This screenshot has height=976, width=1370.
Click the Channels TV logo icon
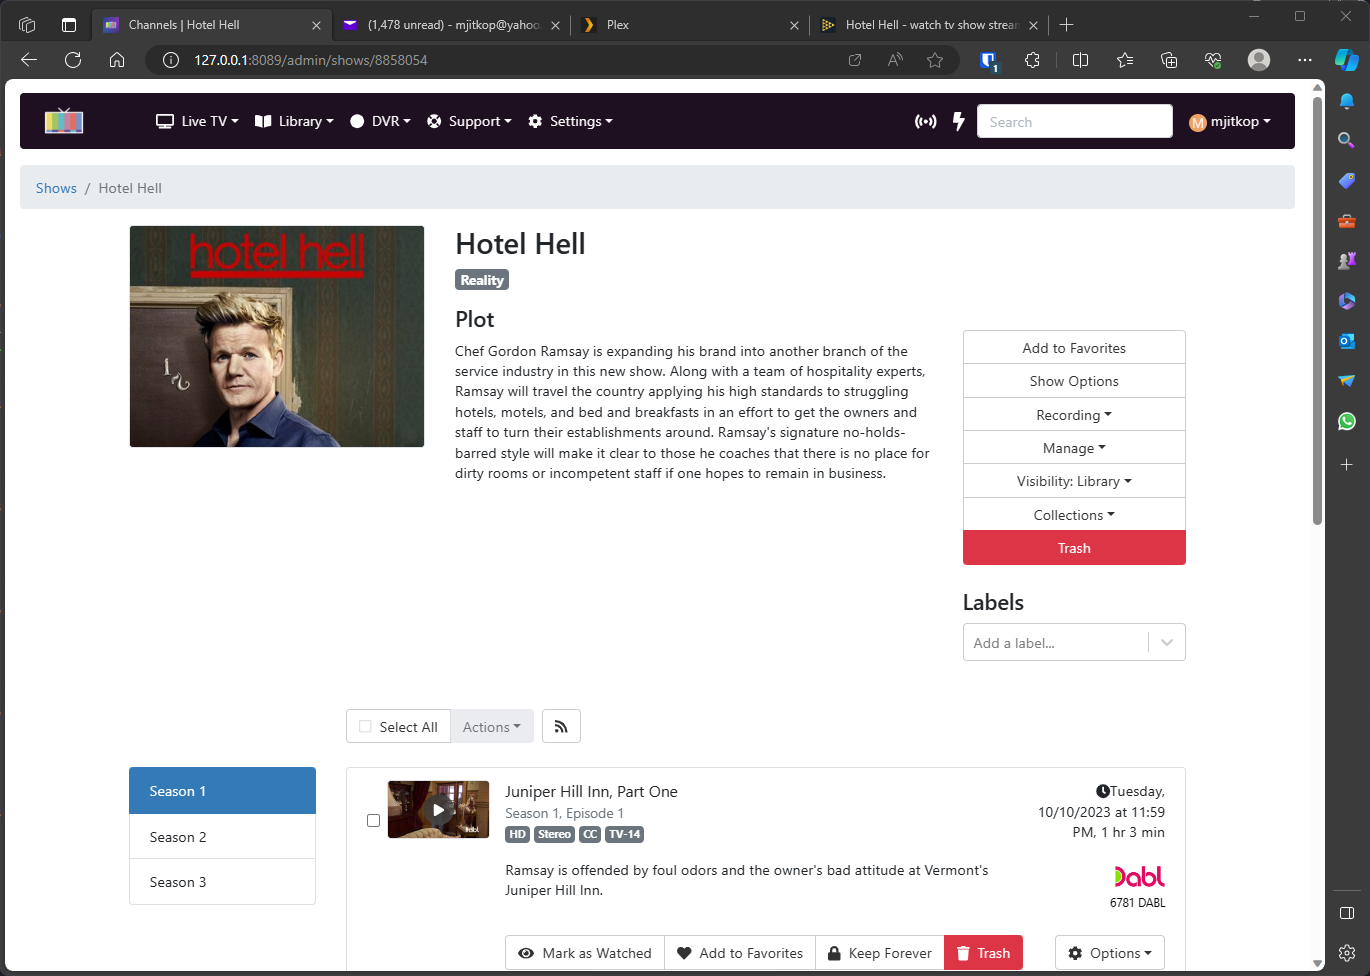[x=64, y=121]
